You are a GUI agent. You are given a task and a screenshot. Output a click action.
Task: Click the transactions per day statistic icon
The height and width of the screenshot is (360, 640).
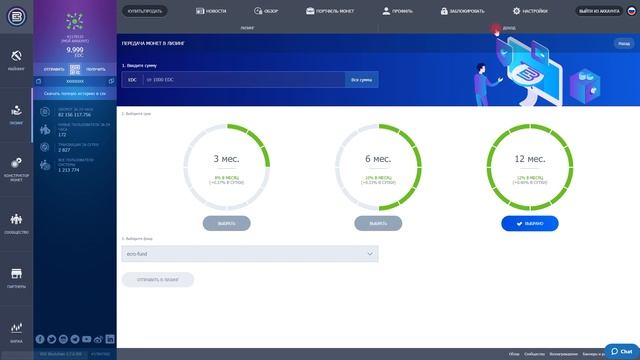[45, 147]
